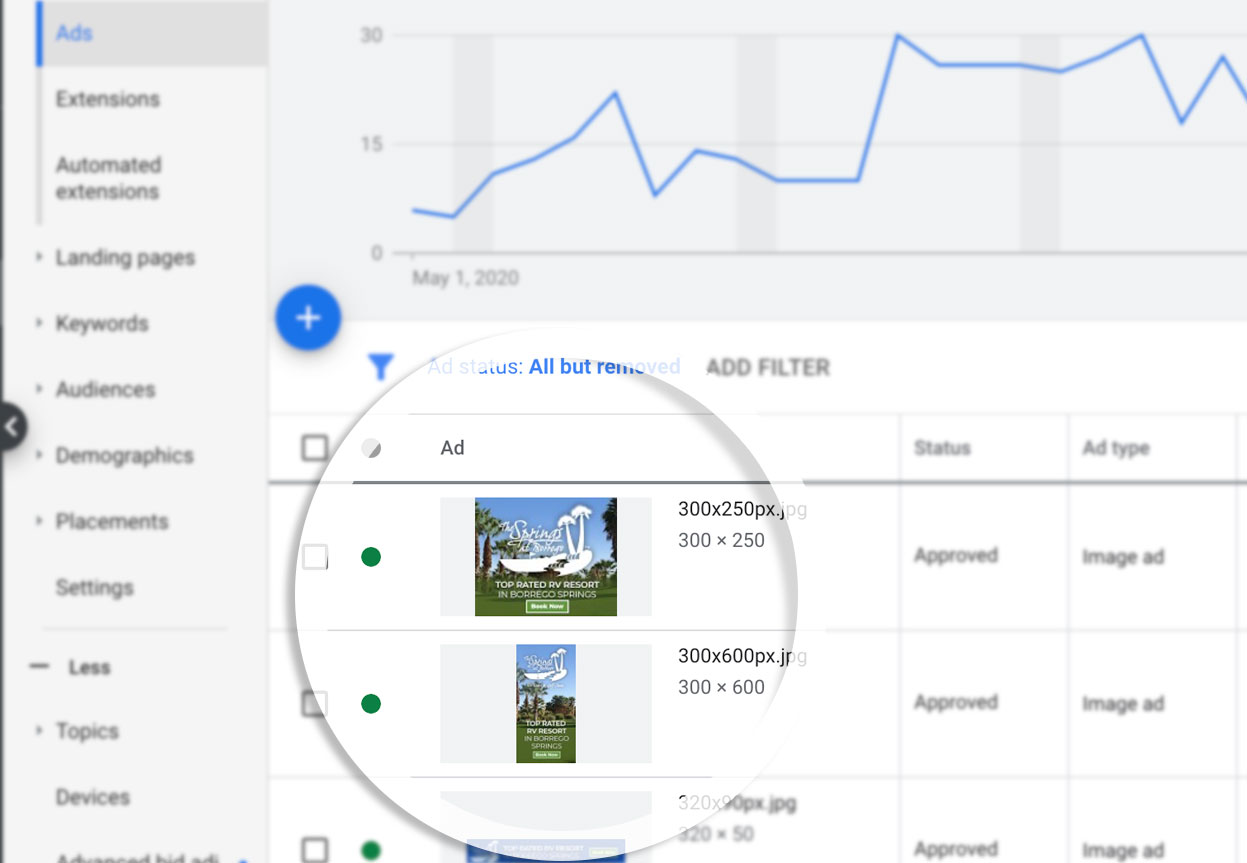Collapse sidebar options with the Less toggle

pos(88,667)
